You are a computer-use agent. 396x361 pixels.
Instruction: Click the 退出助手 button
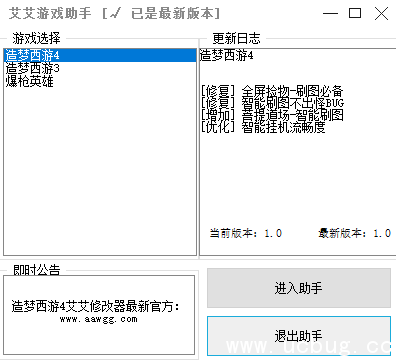pyautogui.click(x=299, y=336)
